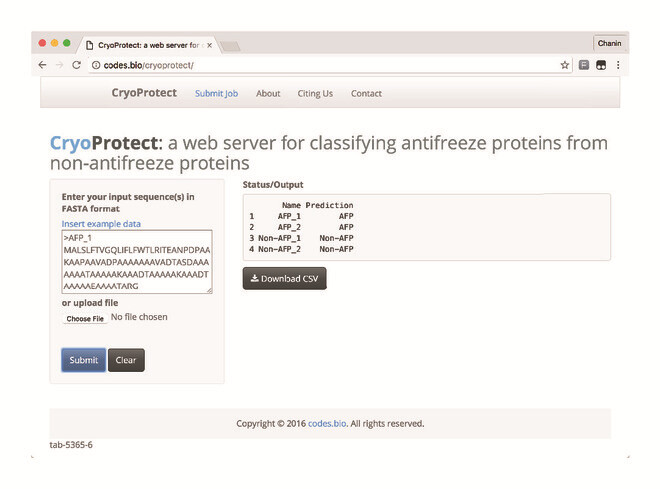Click the Clear button
This screenshot has width=660, height=489.
[x=126, y=360]
